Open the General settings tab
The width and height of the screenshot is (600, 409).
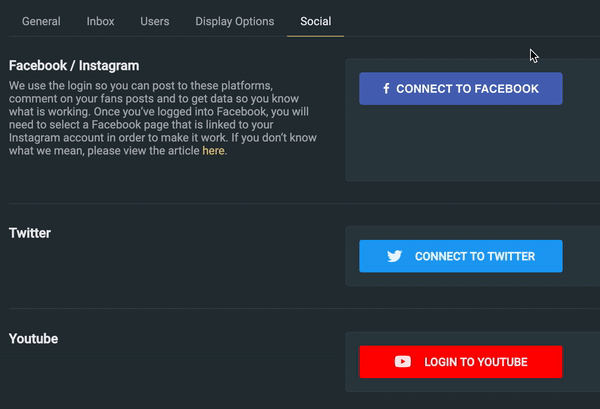41,21
